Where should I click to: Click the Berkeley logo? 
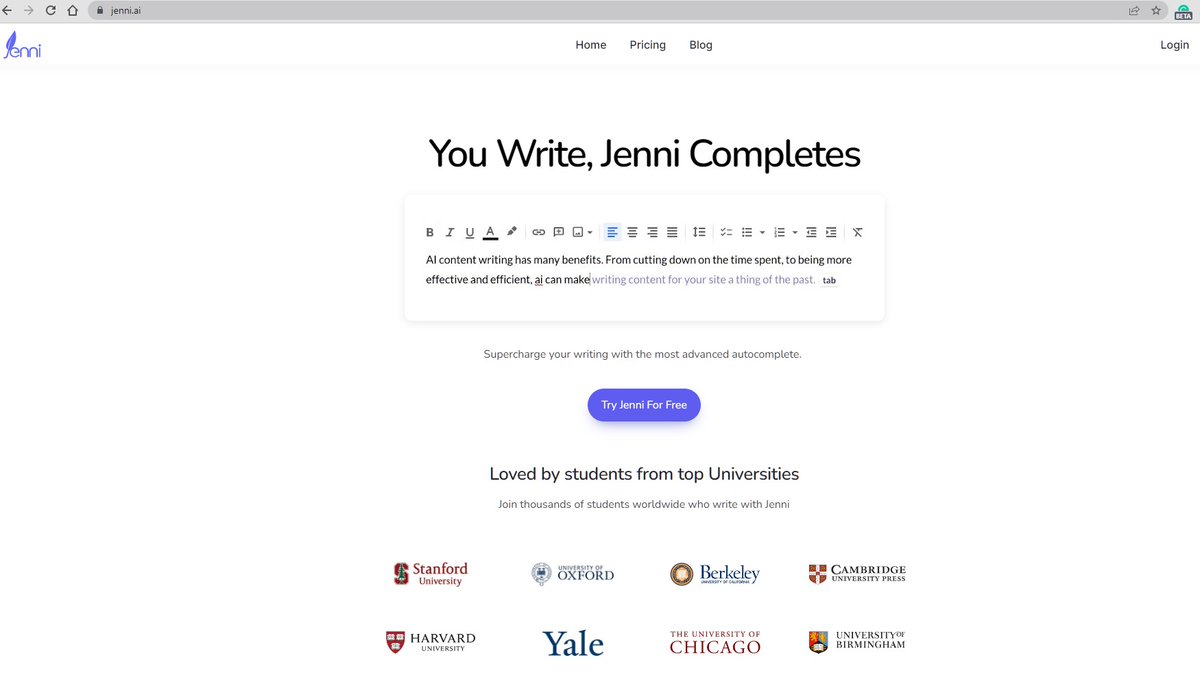[715, 574]
